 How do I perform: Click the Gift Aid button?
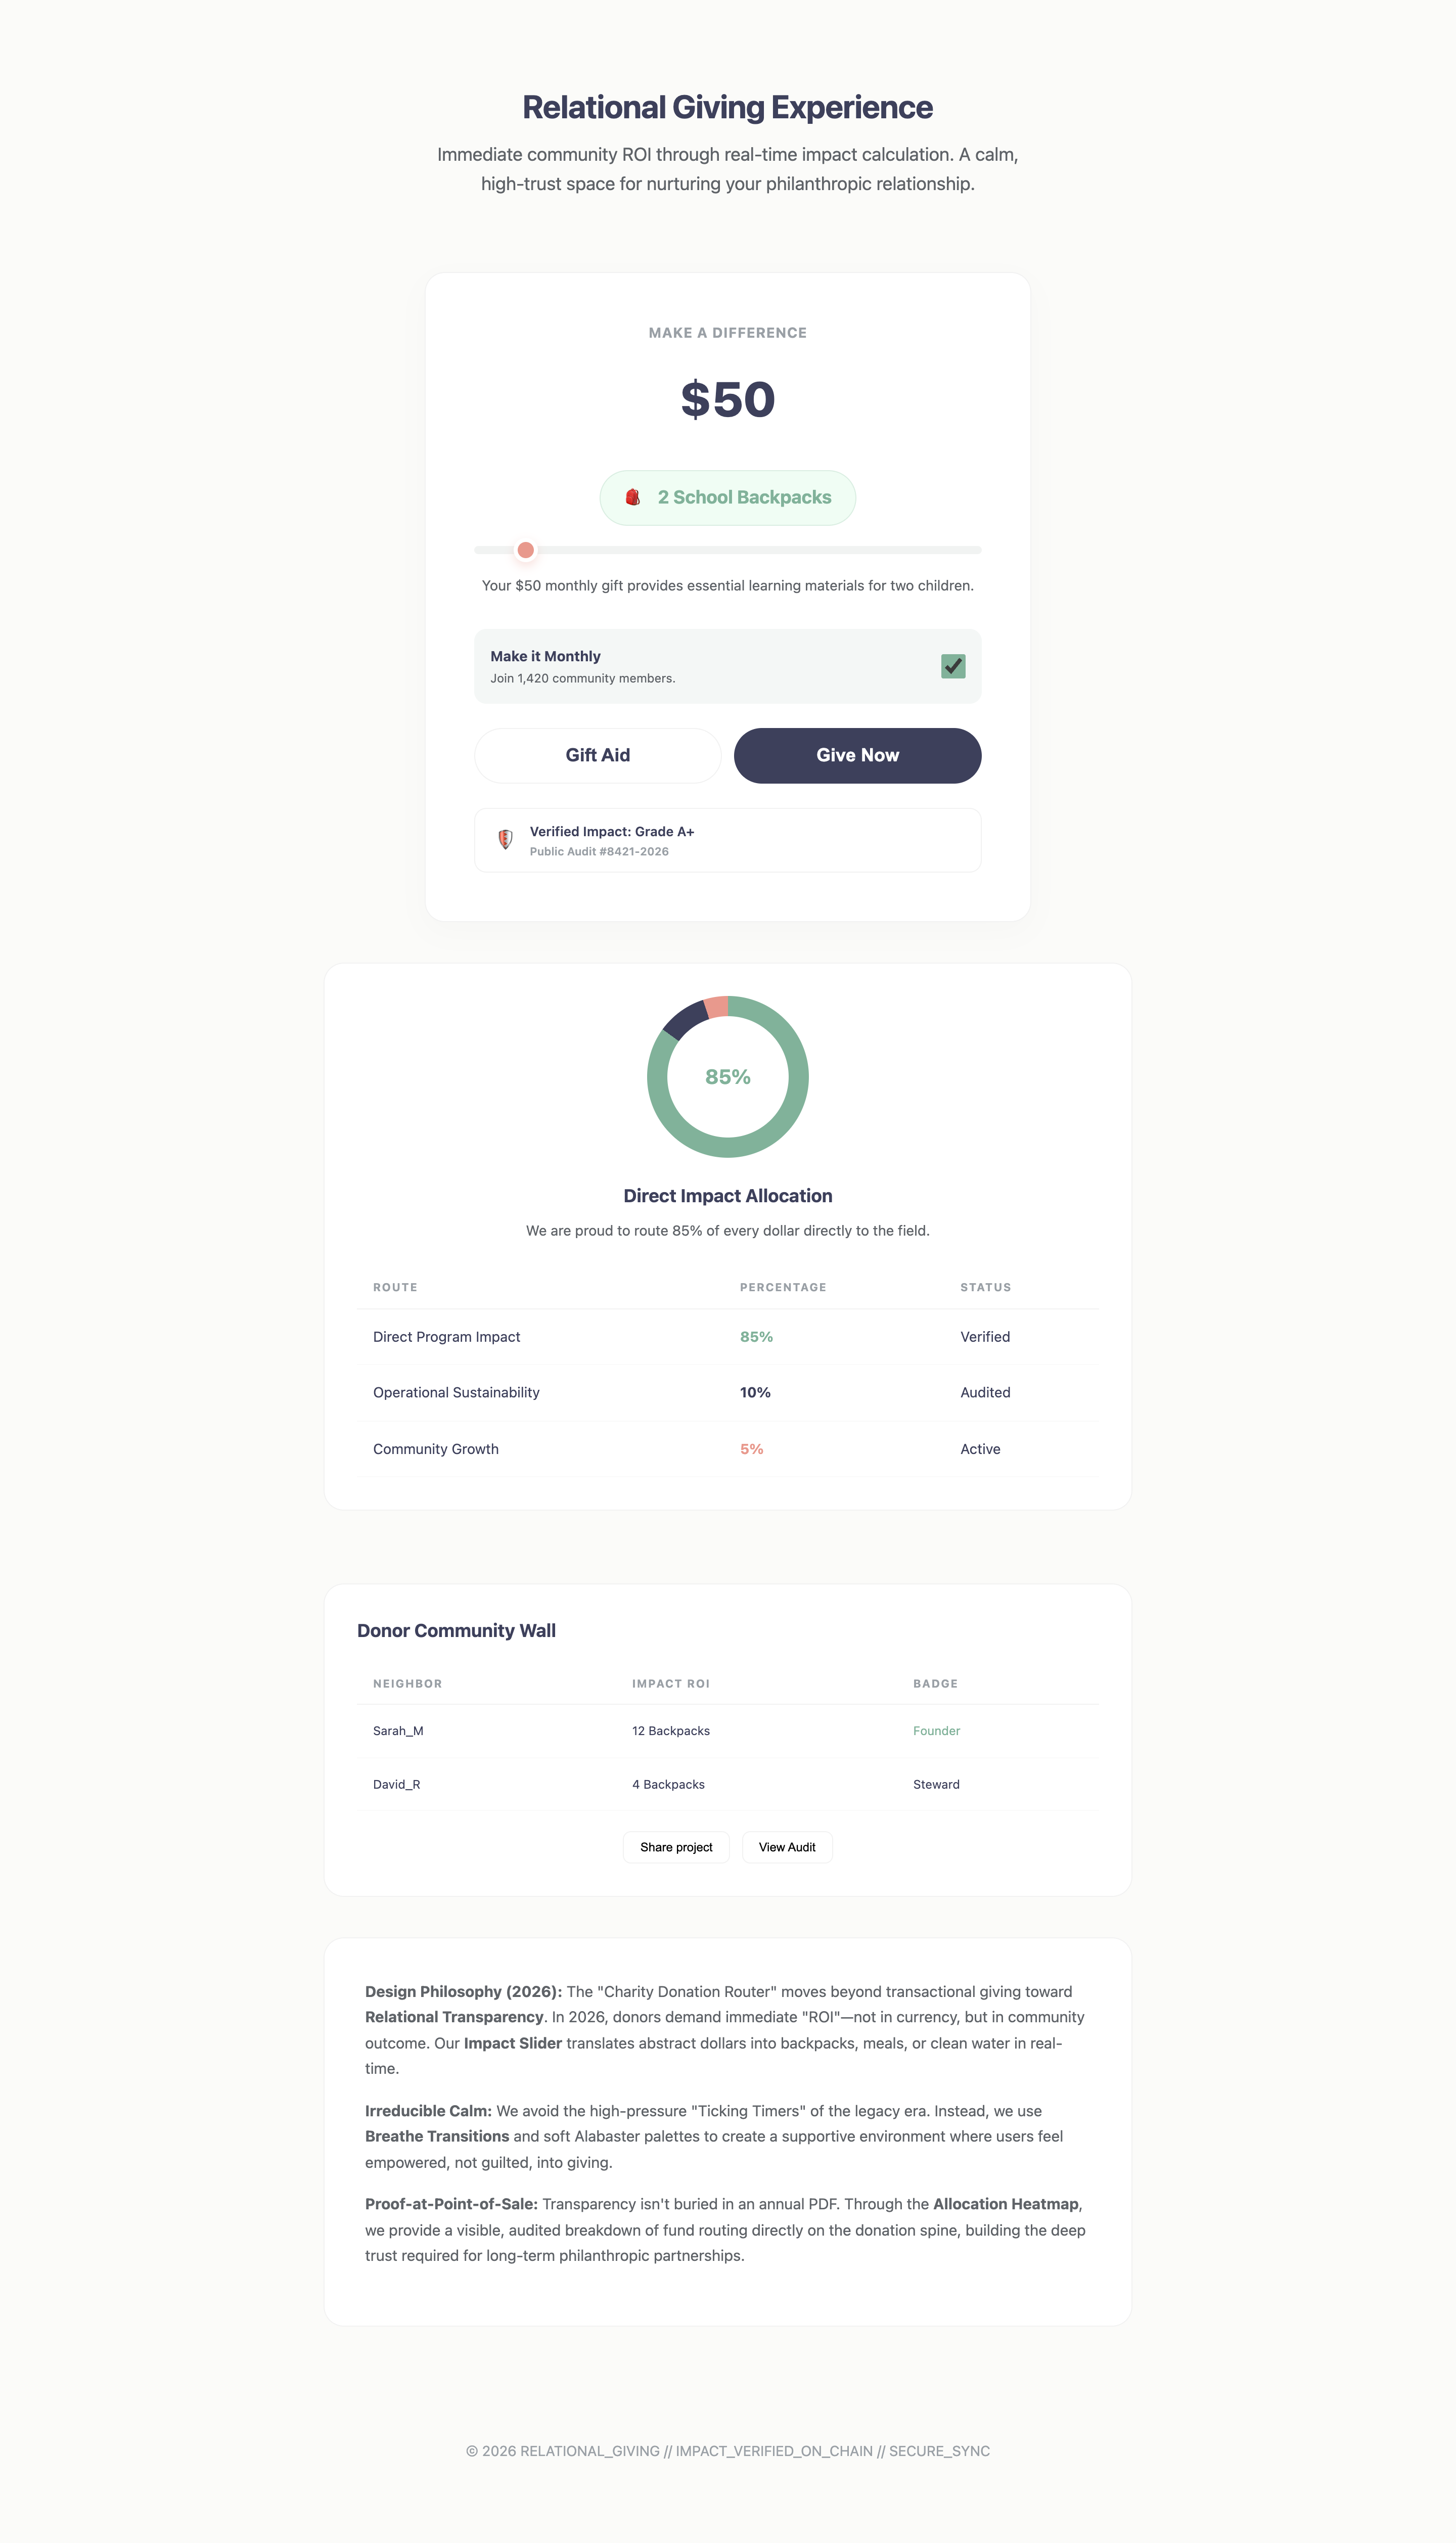(597, 755)
